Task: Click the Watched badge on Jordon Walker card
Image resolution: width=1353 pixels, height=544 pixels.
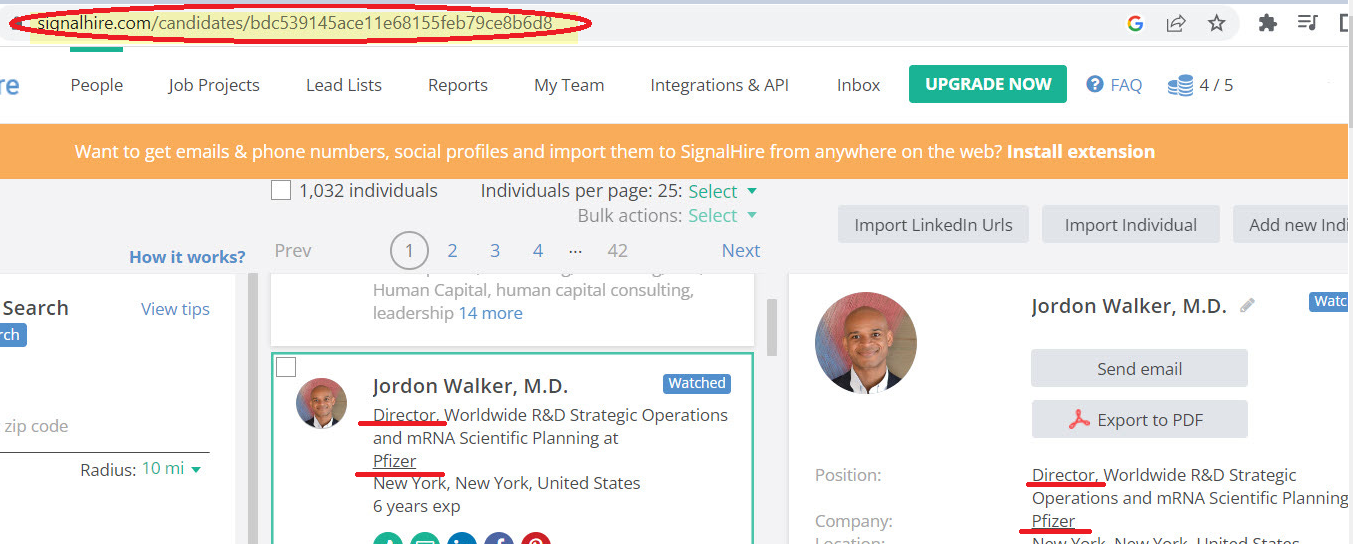Action: [697, 383]
